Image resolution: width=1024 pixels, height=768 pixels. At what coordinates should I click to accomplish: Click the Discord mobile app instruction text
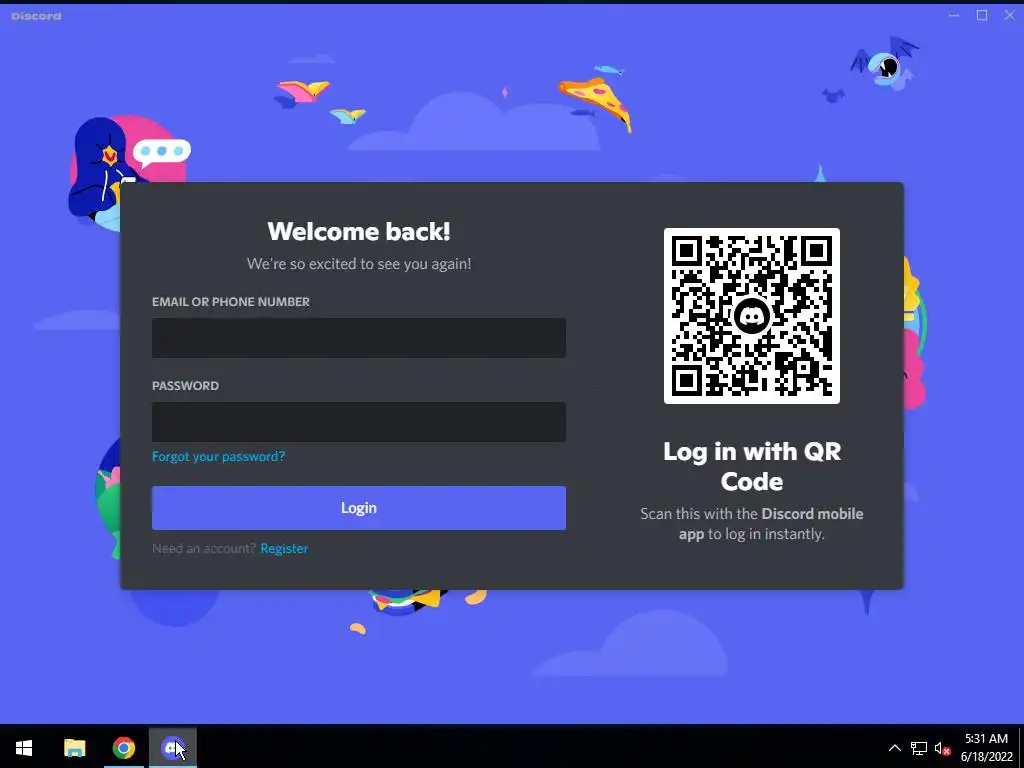(752, 524)
